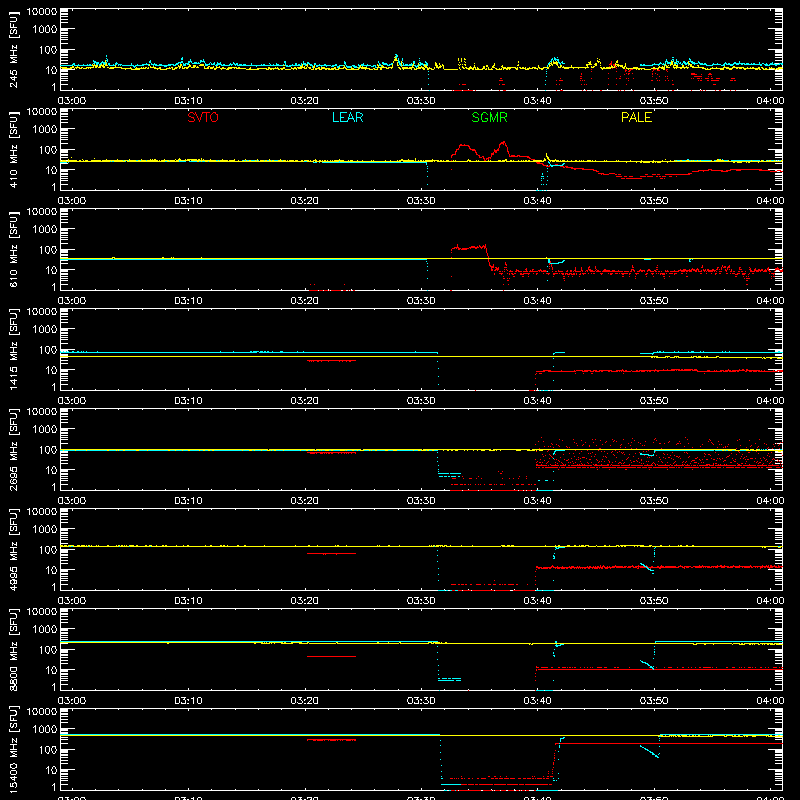Select the 610 MHz [SFU] axis label
The height and width of the screenshot is (800, 800).
coord(13,250)
